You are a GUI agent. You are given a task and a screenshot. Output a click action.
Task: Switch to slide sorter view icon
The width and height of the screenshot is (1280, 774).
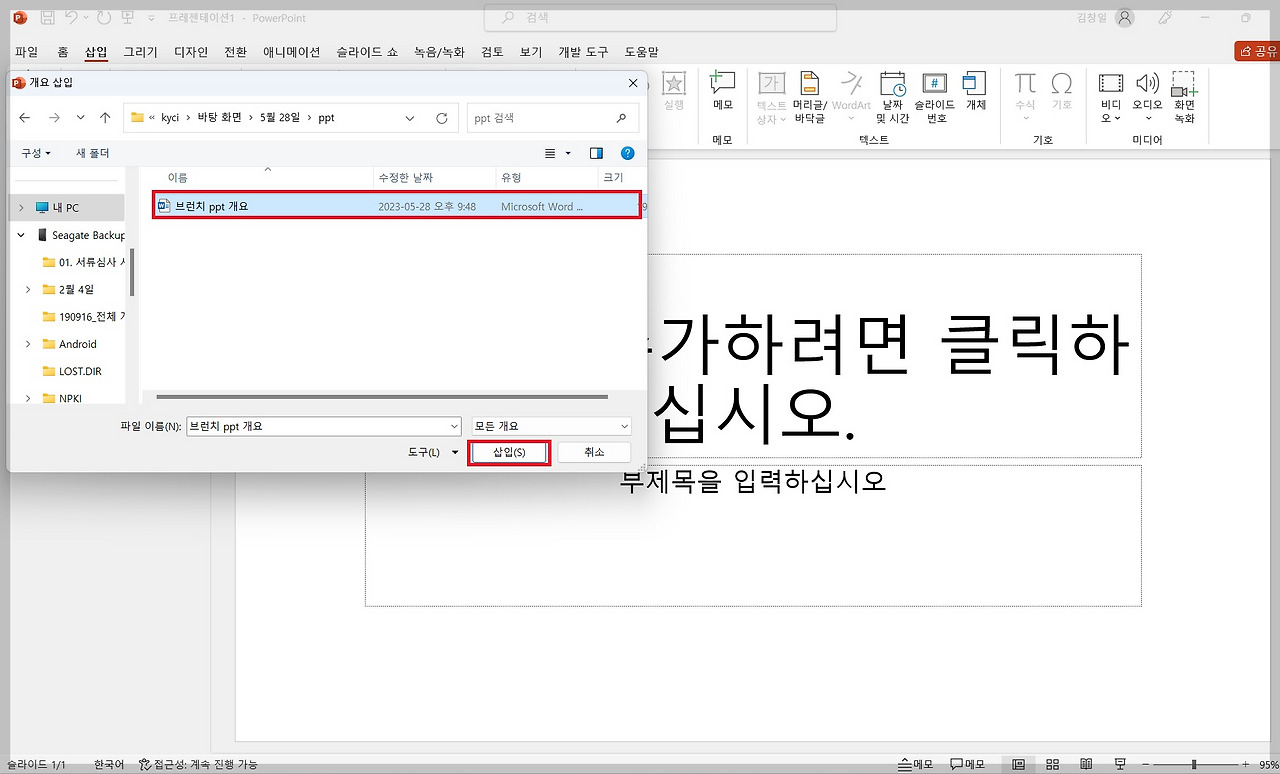[x=1052, y=764]
